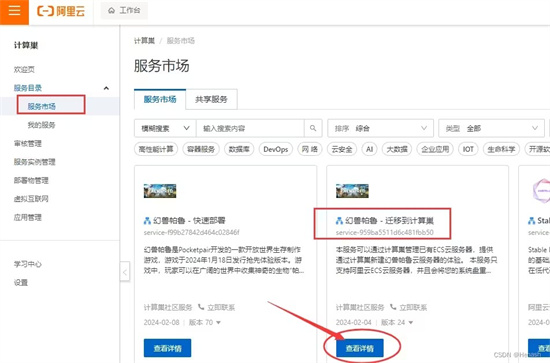Switch to the 服务市场 tab
Viewport: 550px width, 363px height.
tap(160, 100)
